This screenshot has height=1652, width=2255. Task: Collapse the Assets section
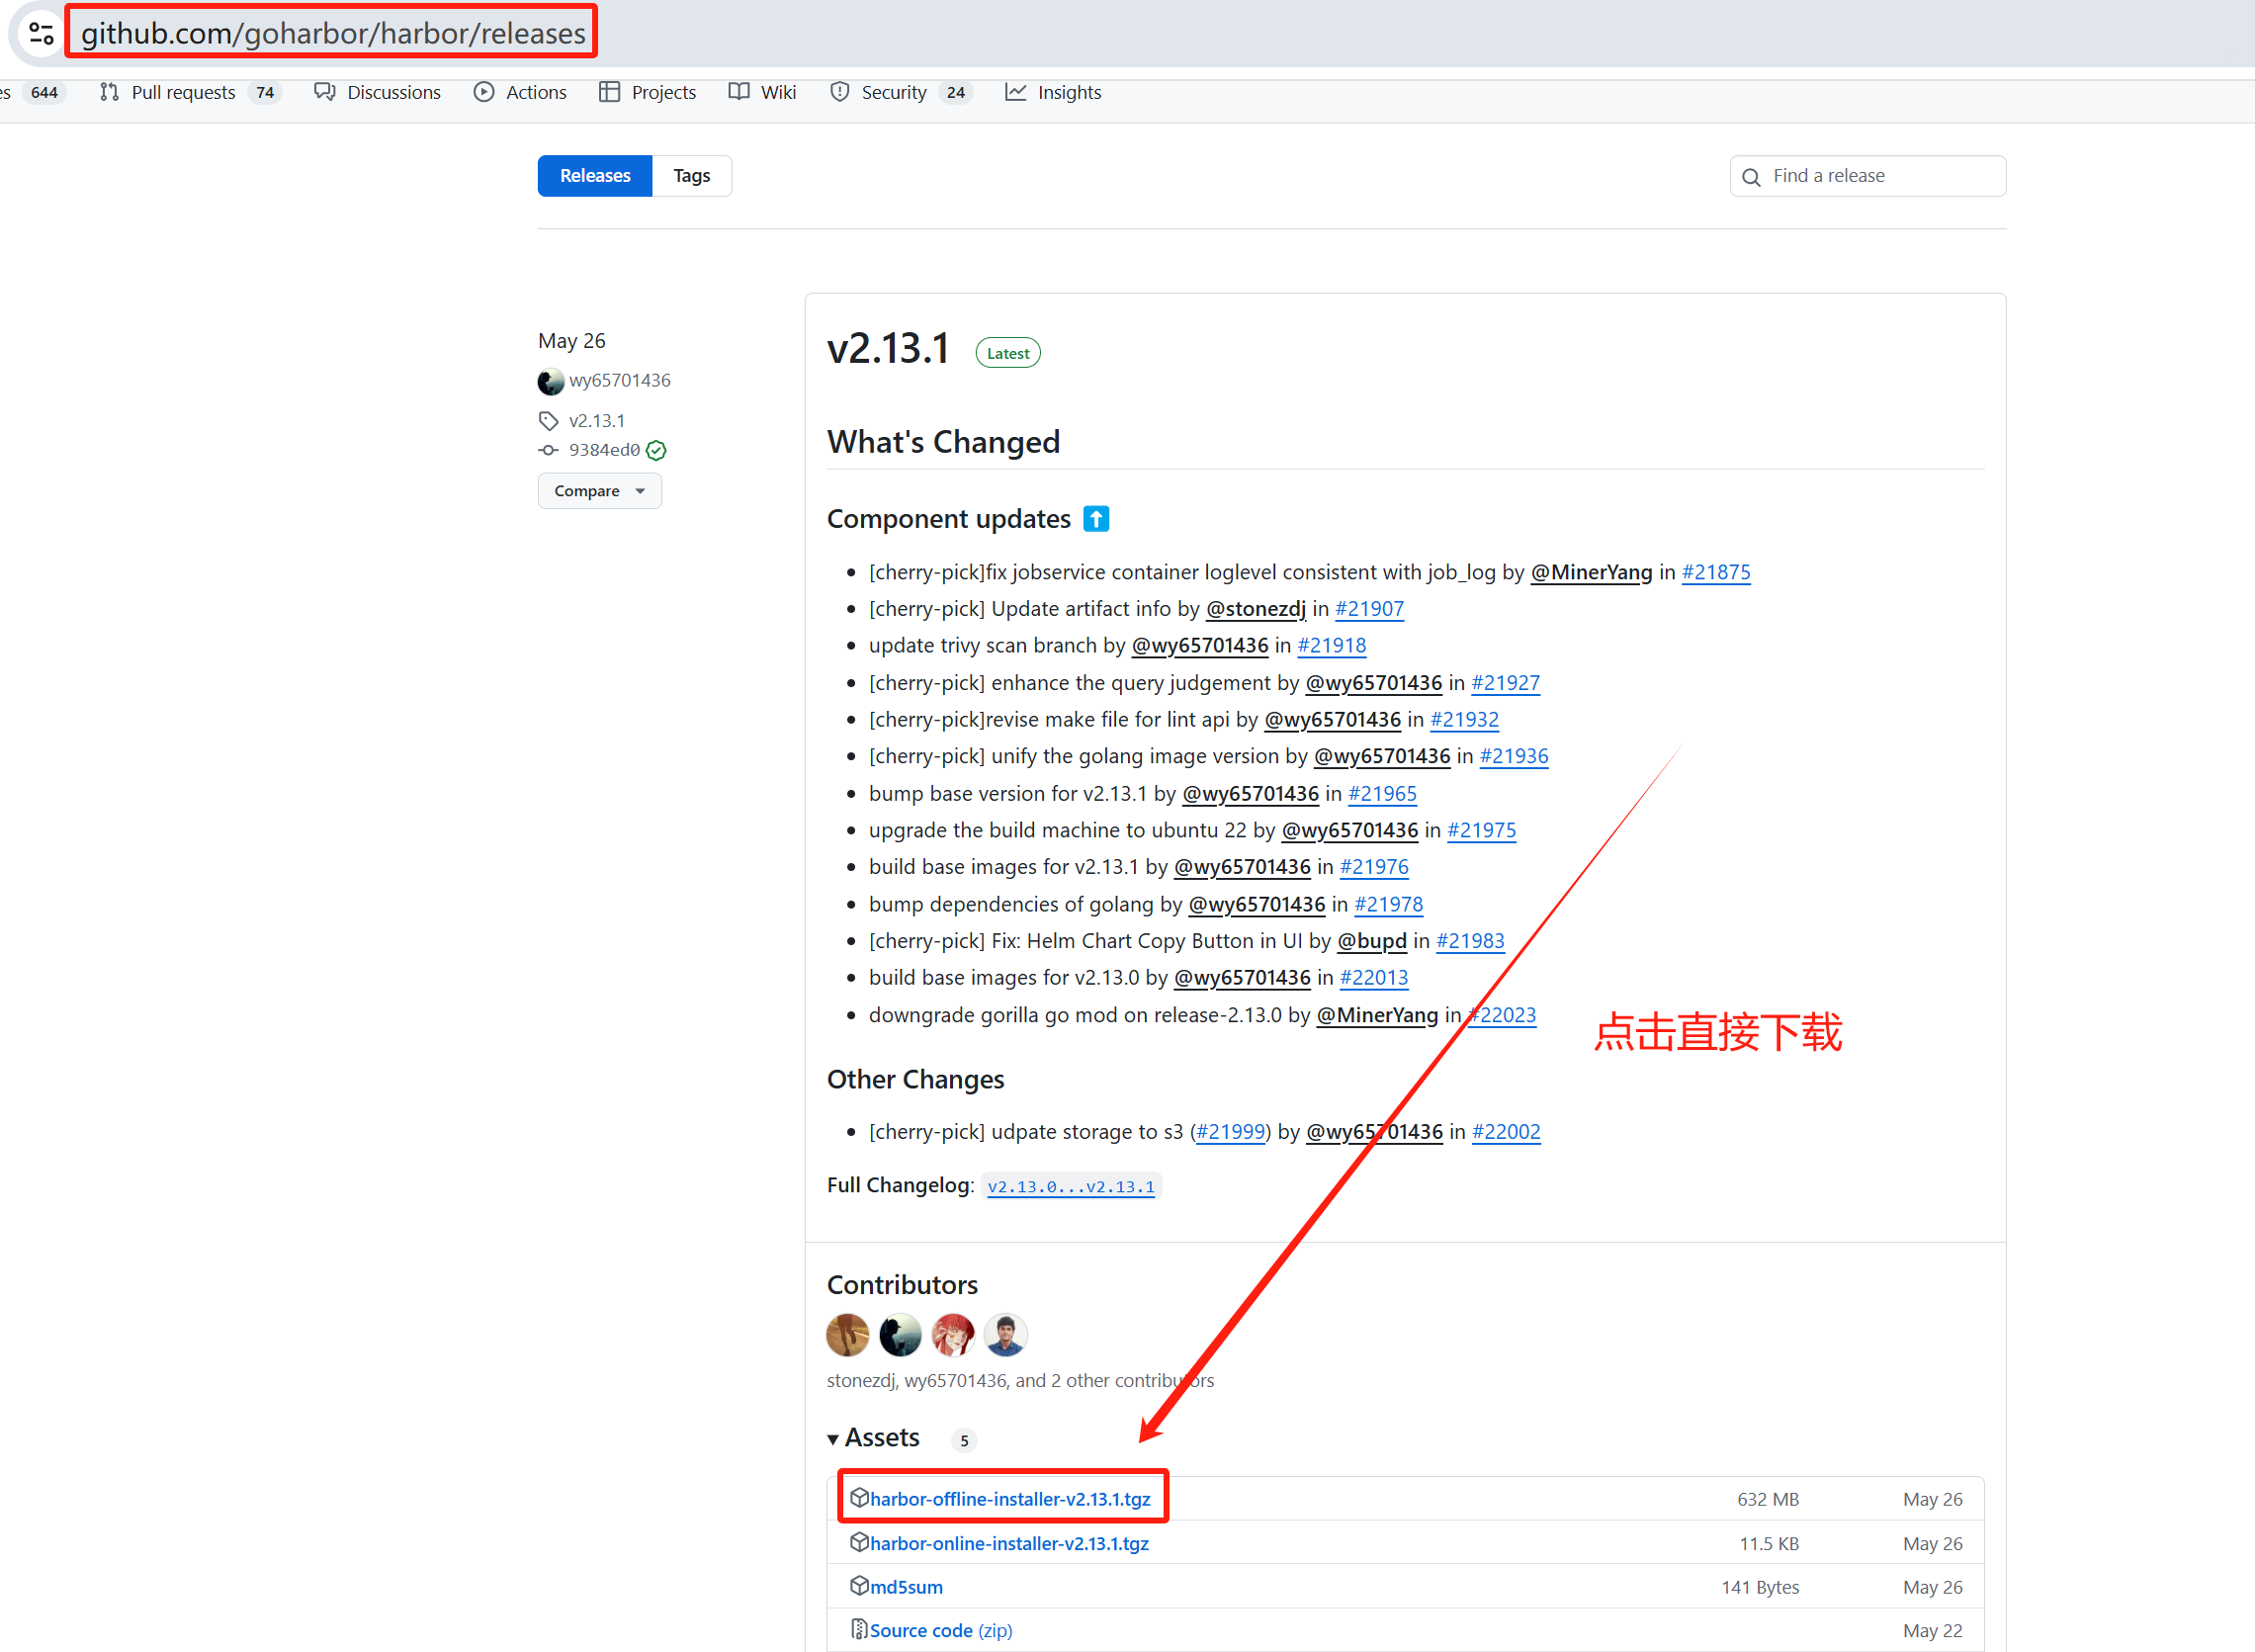[x=873, y=1438]
